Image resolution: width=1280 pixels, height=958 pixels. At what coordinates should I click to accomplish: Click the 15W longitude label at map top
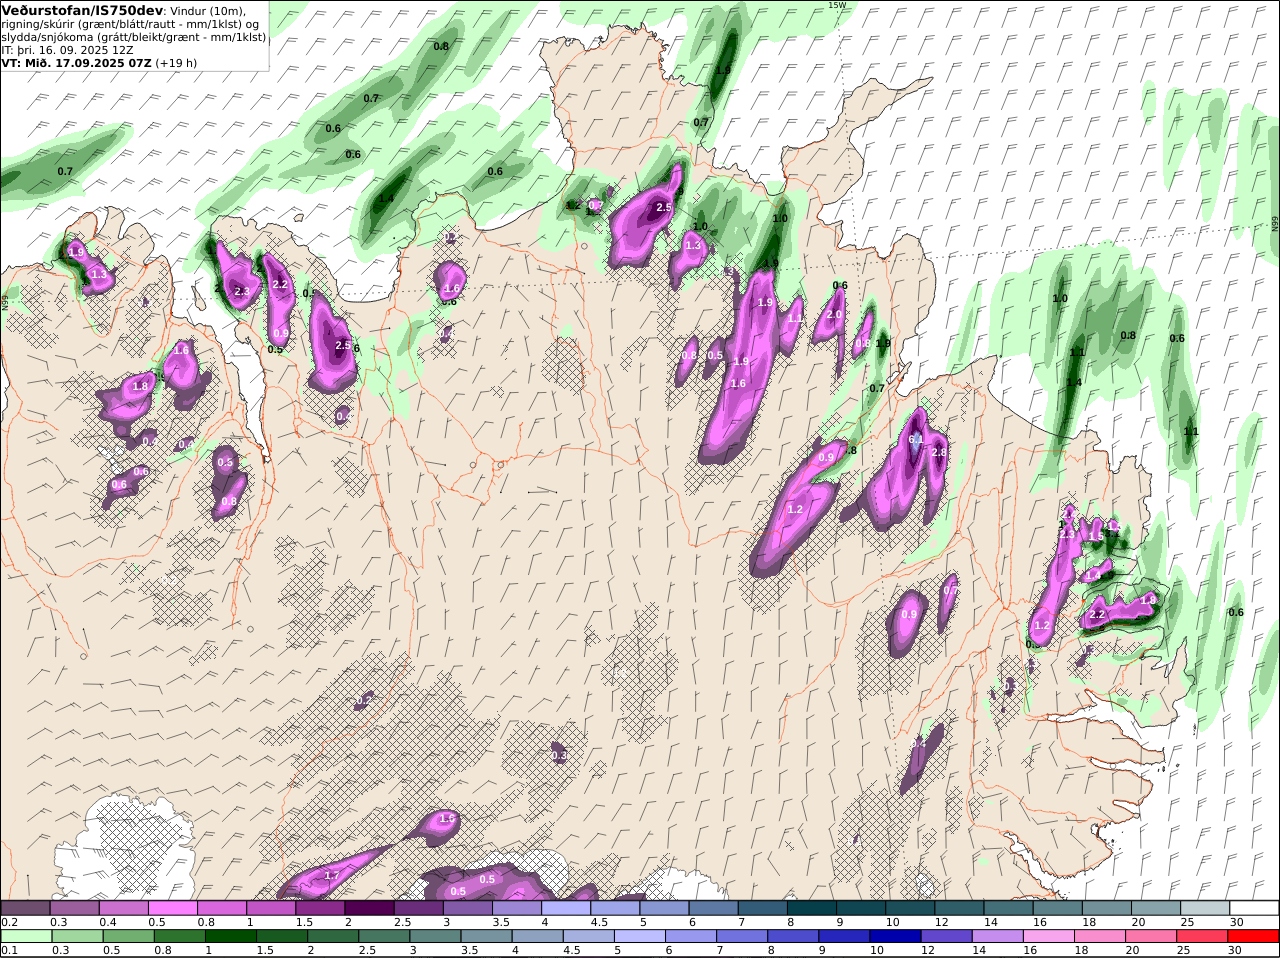click(x=837, y=5)
